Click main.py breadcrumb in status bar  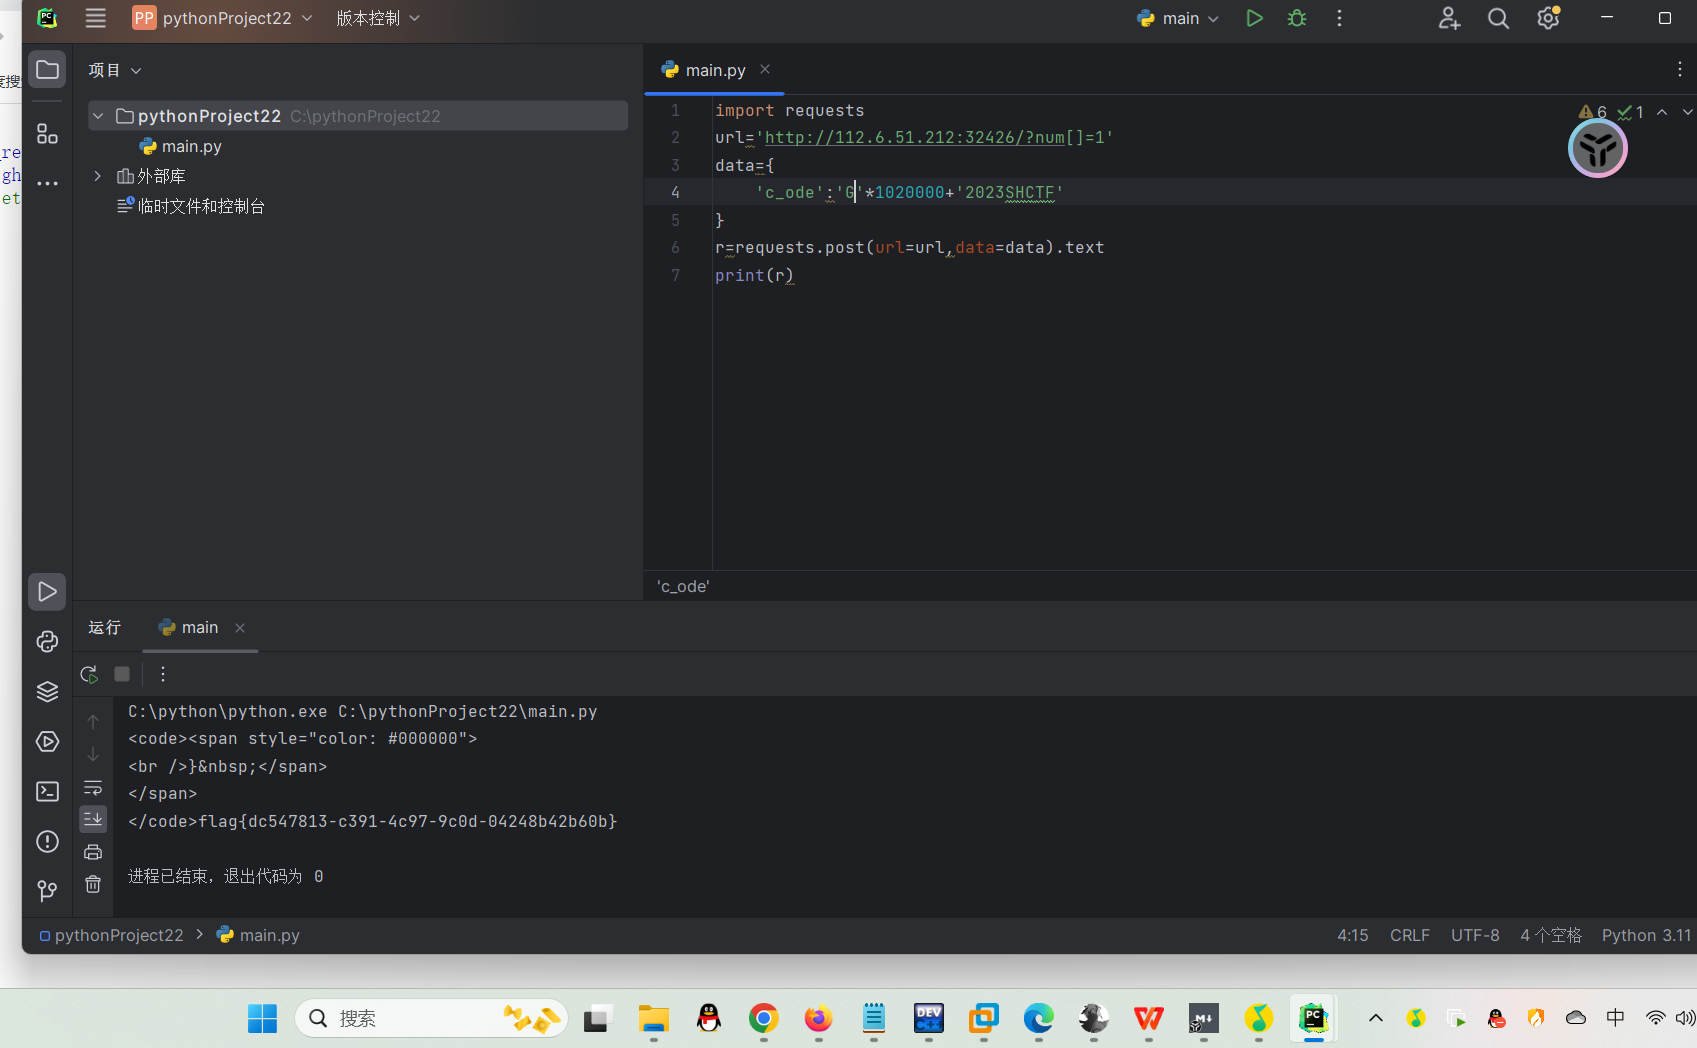point(258,935)
